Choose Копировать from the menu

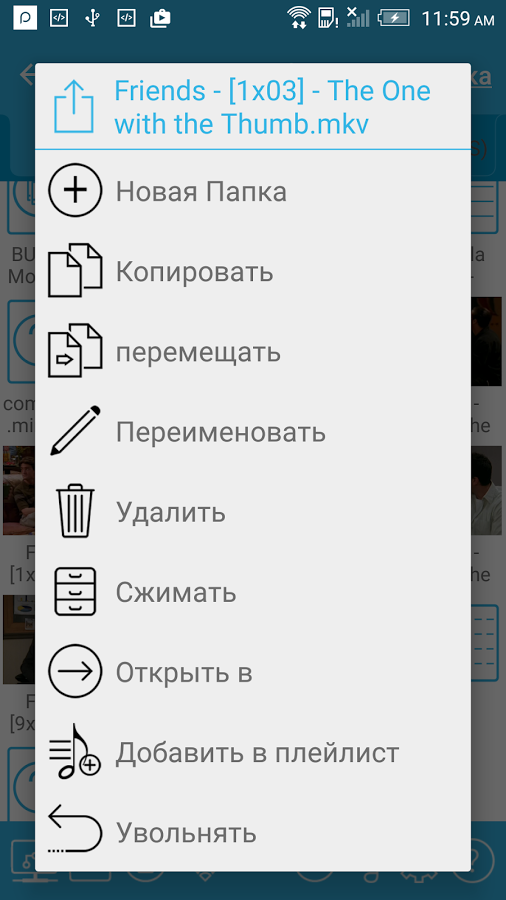(194, 271)
